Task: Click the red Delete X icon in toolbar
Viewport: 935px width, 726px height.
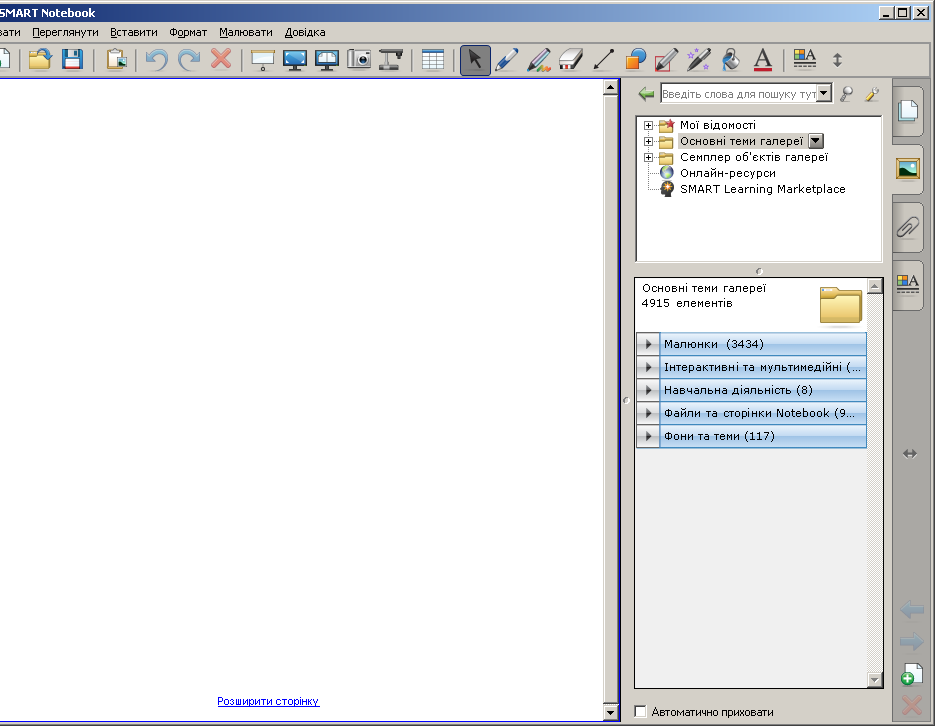Action: (221, 59)
